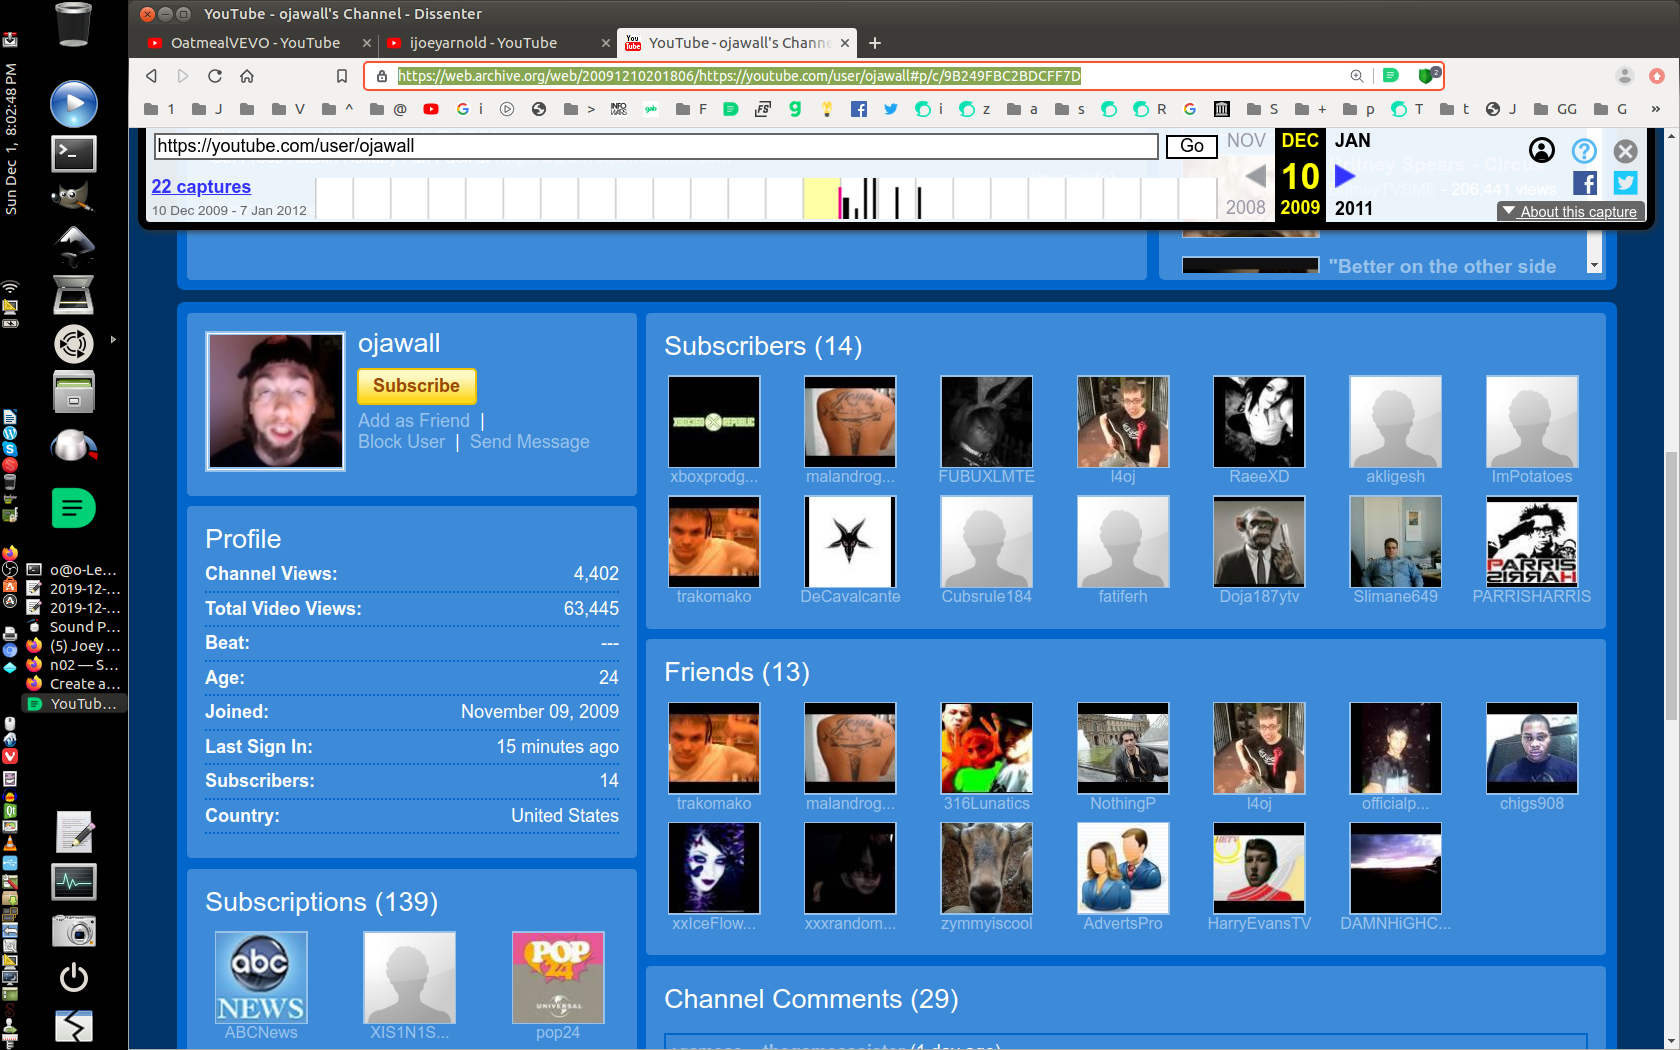1680x1050 pixels.
Task: Click the browser address bar URL
Action: click(x=739, y=76)
